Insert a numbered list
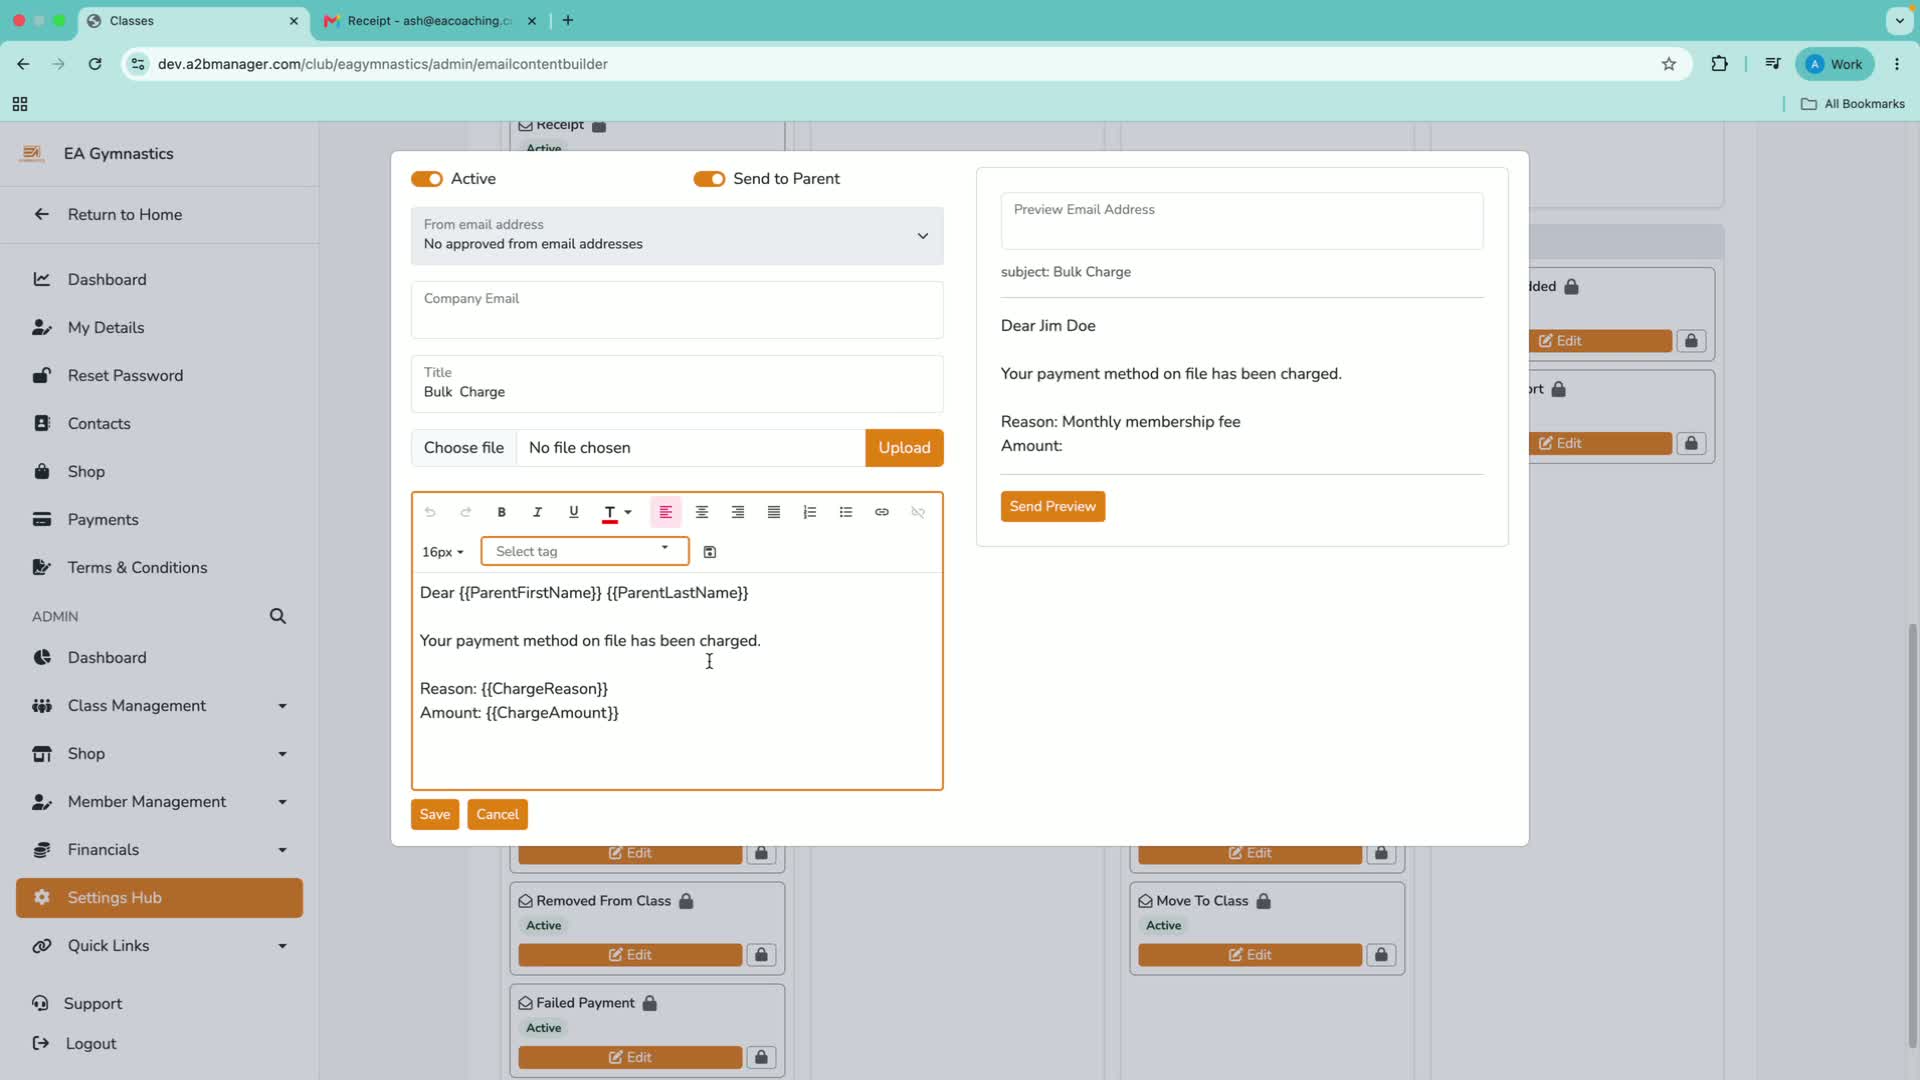The width and height of the screenshot is (1920, 1080). (x=810, y=512)
